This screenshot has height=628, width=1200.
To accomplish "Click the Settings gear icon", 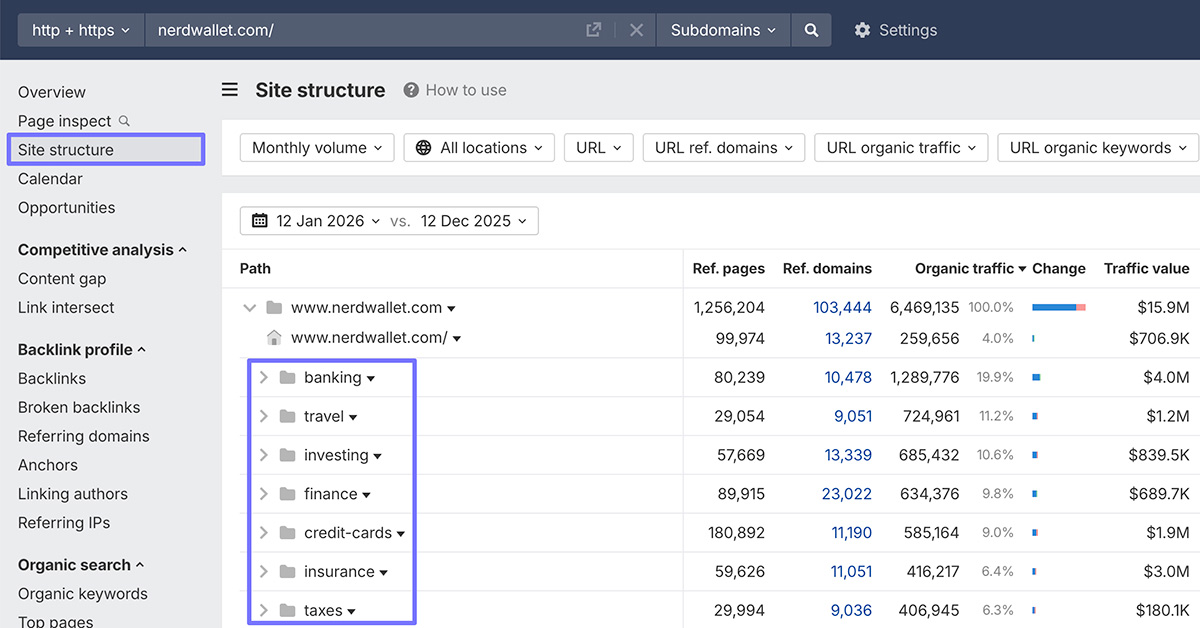I will pos(862,30).
